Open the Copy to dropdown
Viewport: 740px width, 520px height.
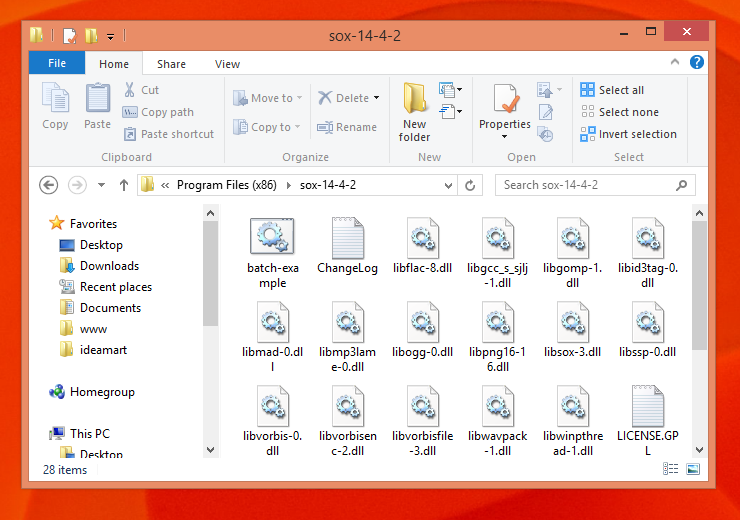[267, 127]
